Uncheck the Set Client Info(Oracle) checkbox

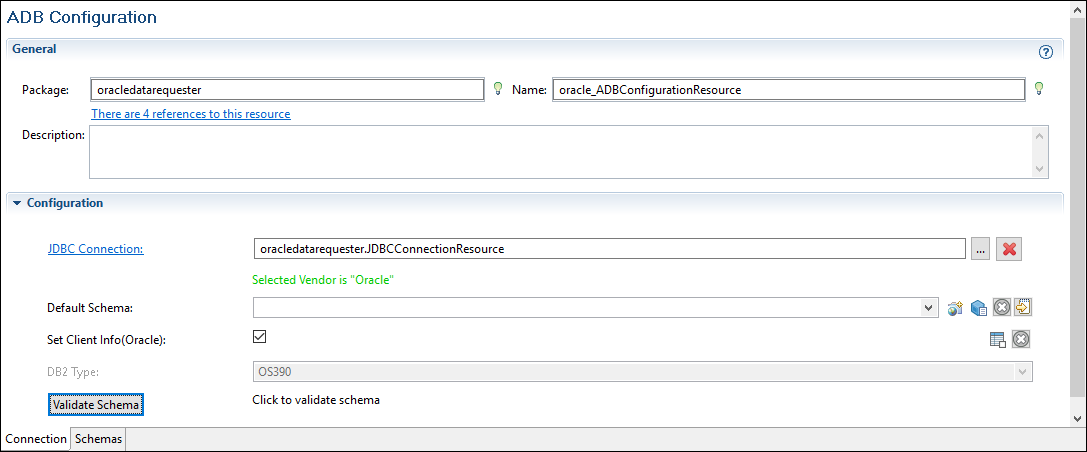(259, 337)
